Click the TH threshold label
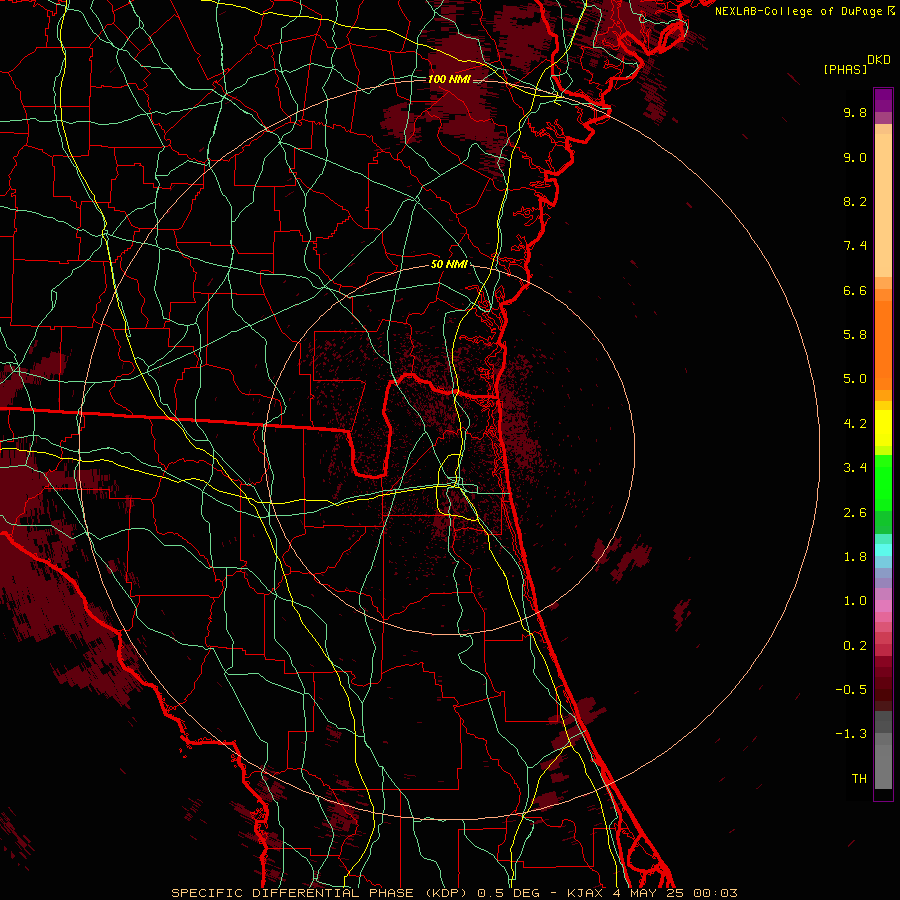 click(859, 779)
